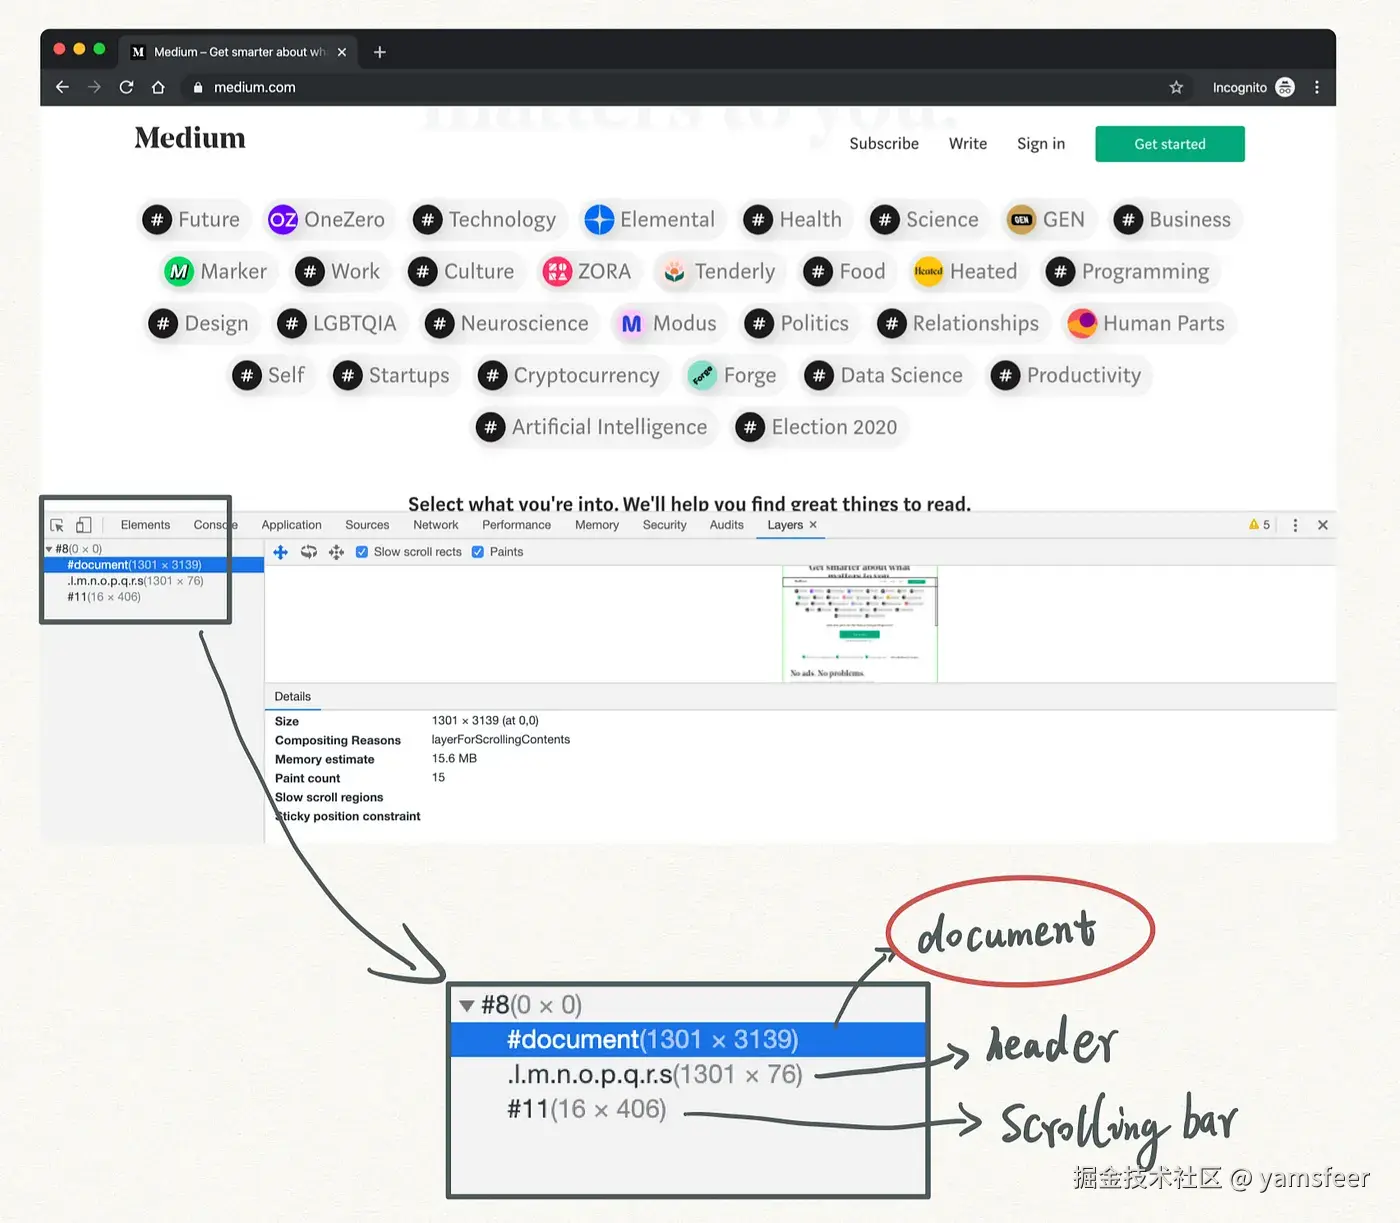
Task: Switch to the Application tab
Action: pos(291,525)
